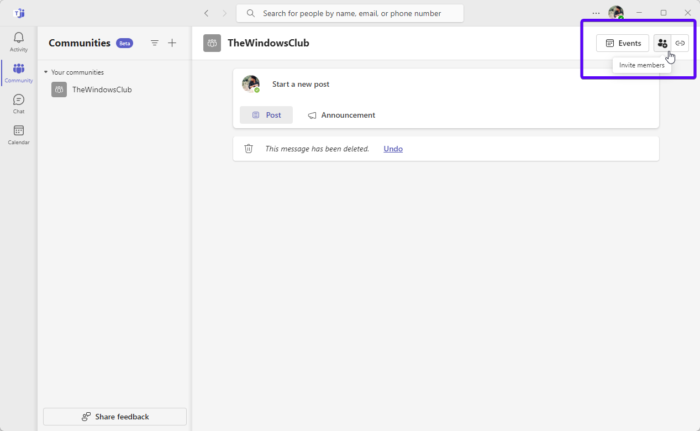
Task: Click the filter communities icon
Action: pyautogui.click(x=154, y=43)
